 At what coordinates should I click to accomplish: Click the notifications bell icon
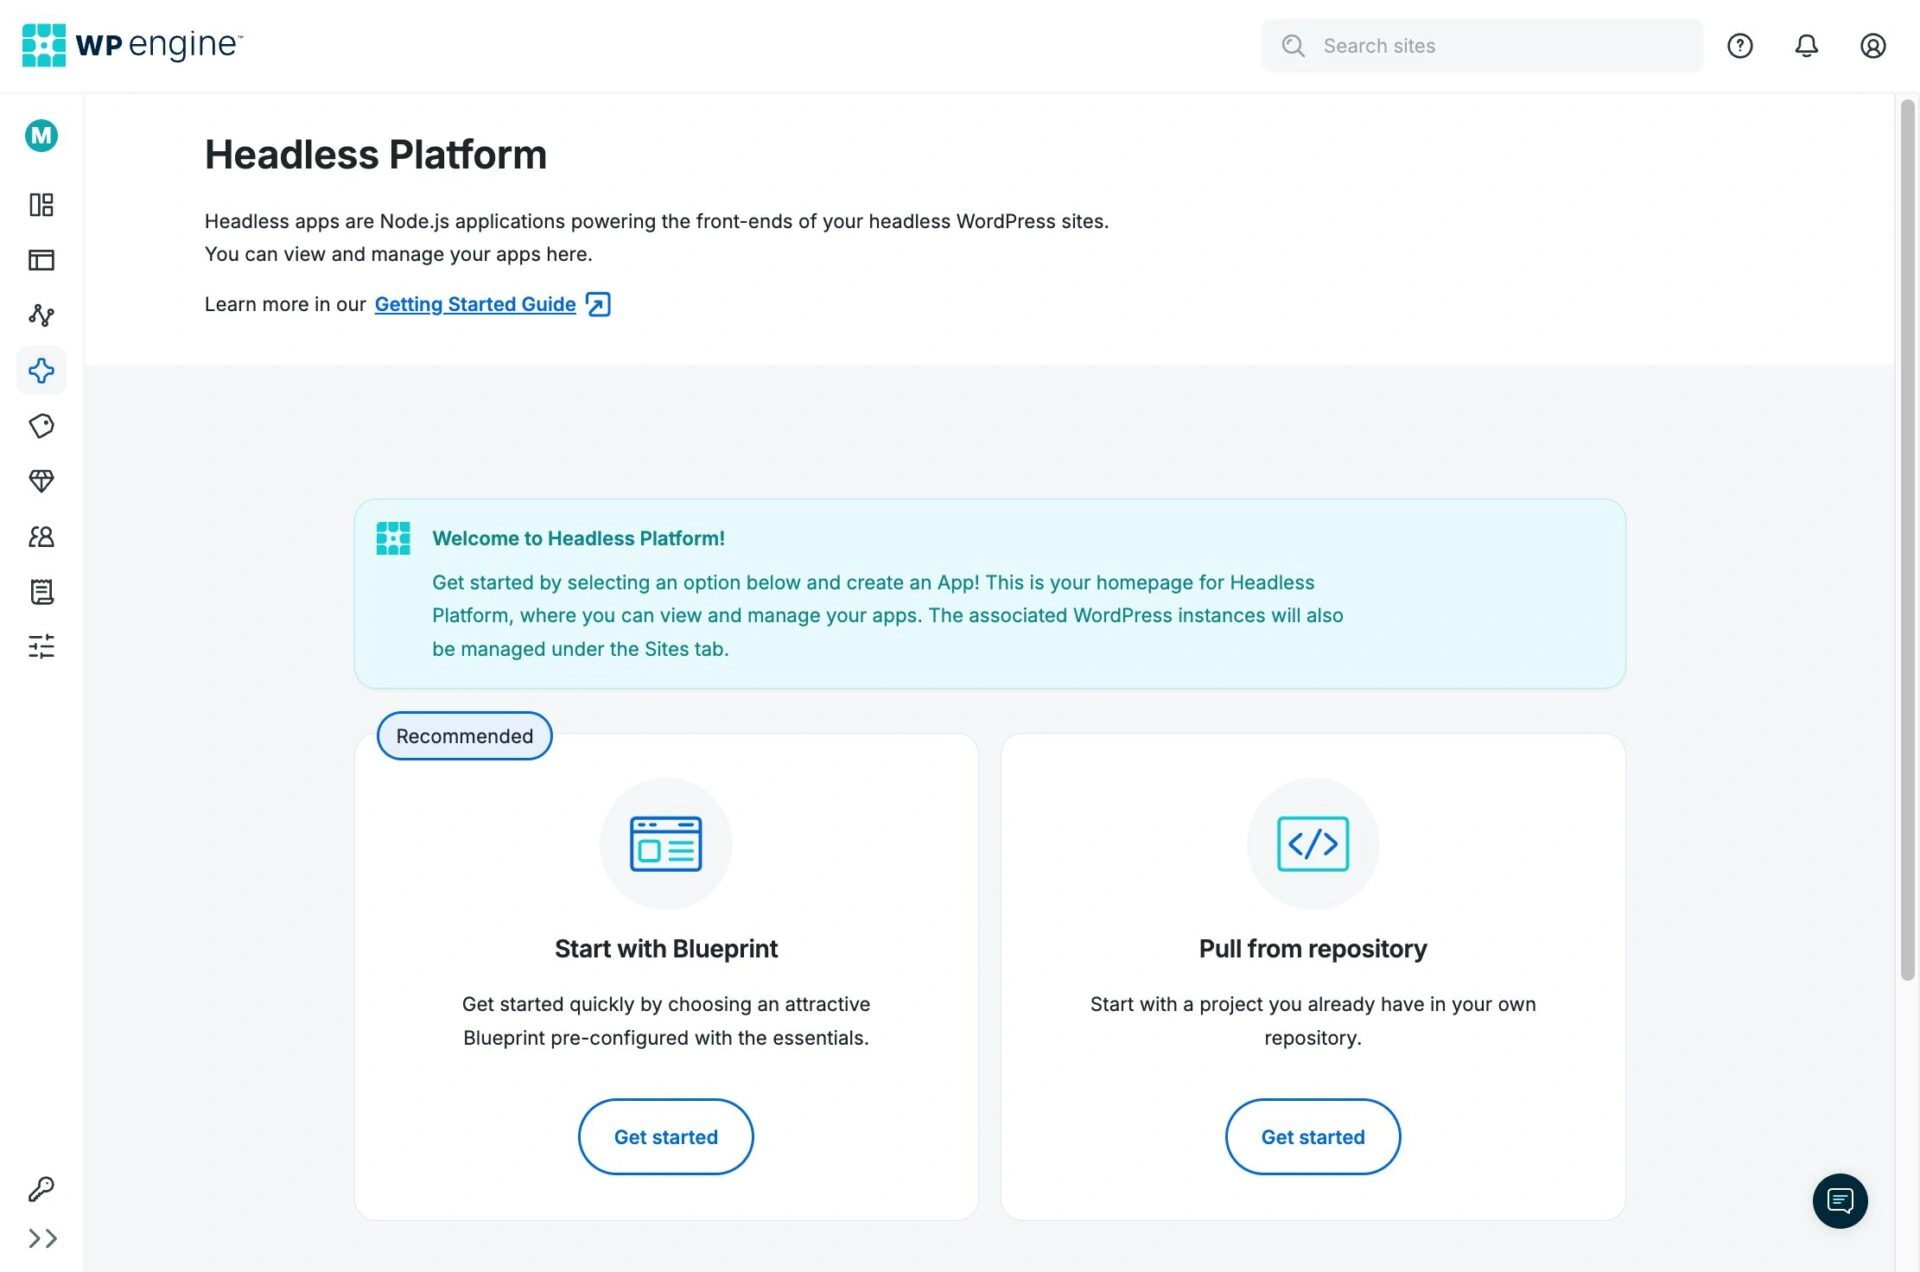[1806, 46]
